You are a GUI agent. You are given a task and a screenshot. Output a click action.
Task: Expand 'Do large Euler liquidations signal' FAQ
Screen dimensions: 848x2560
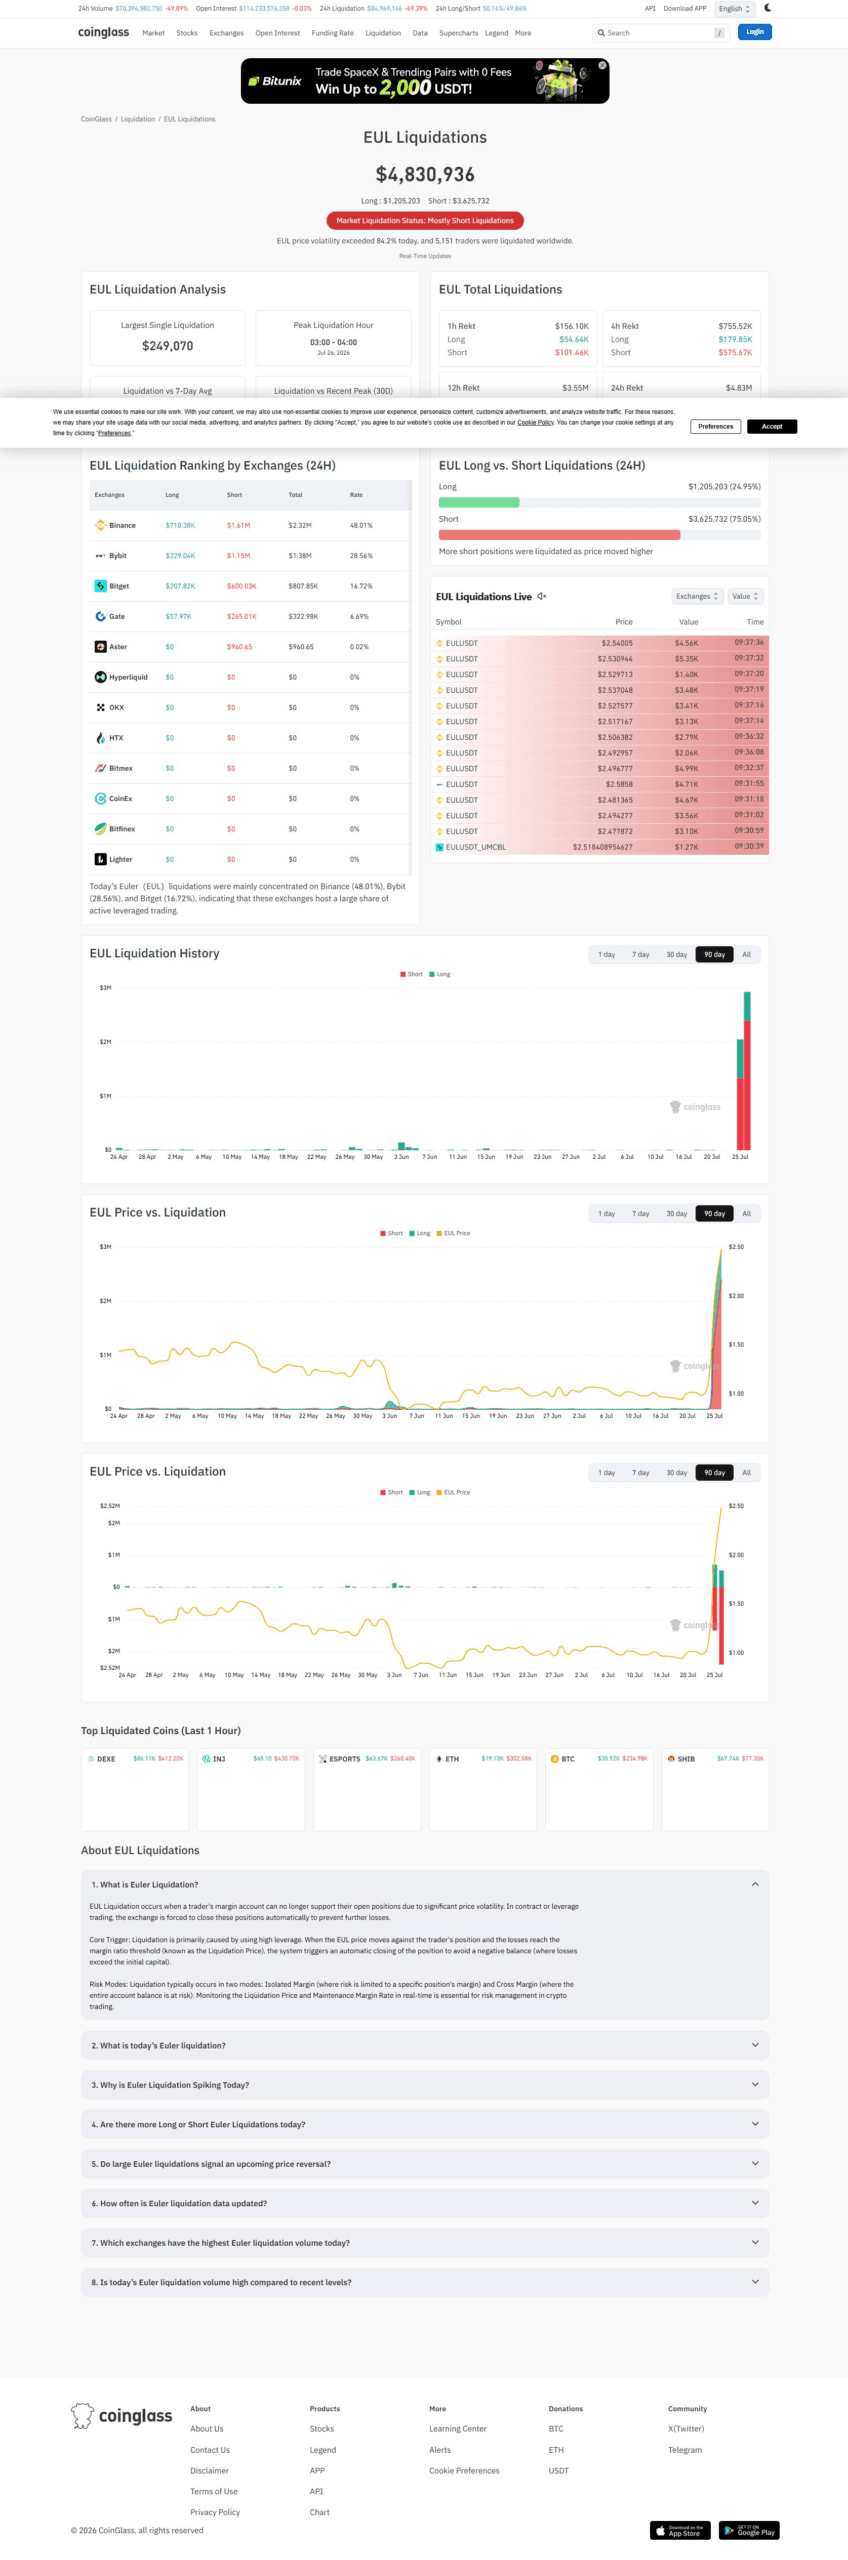[424, 2164]
